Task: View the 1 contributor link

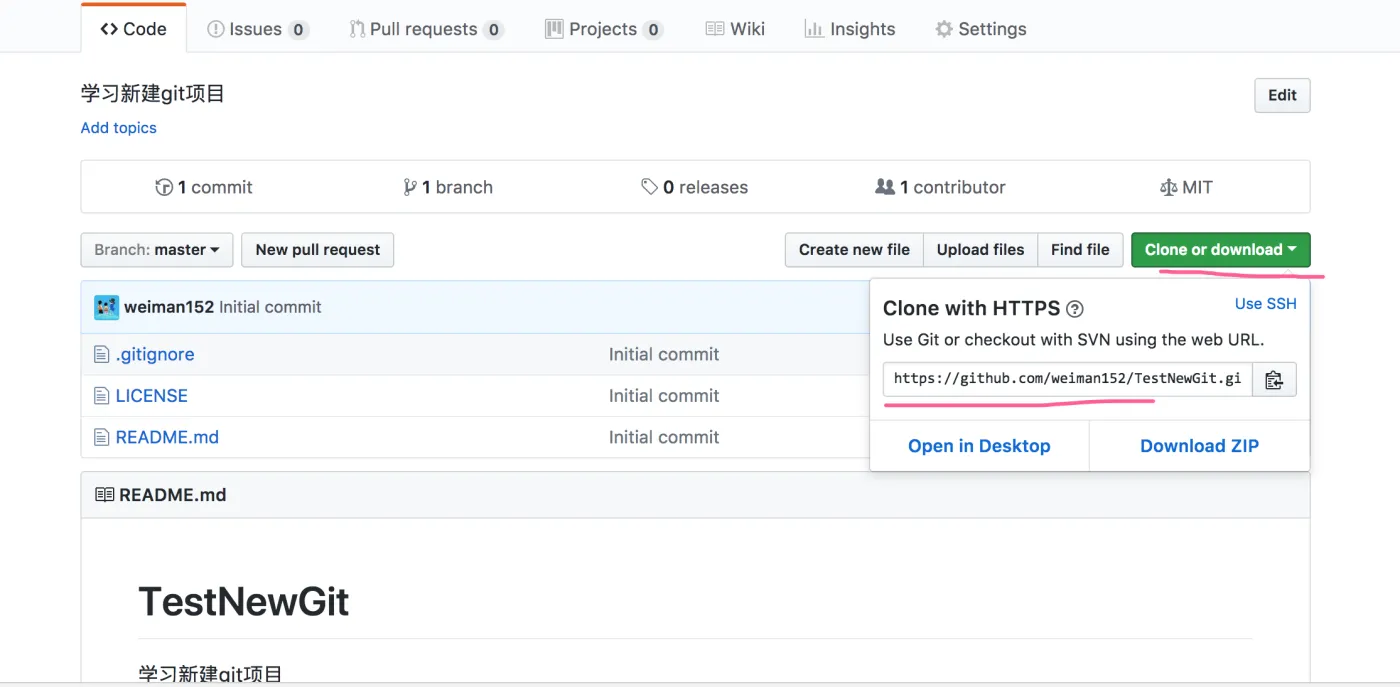Action: [x=940, y=187]
